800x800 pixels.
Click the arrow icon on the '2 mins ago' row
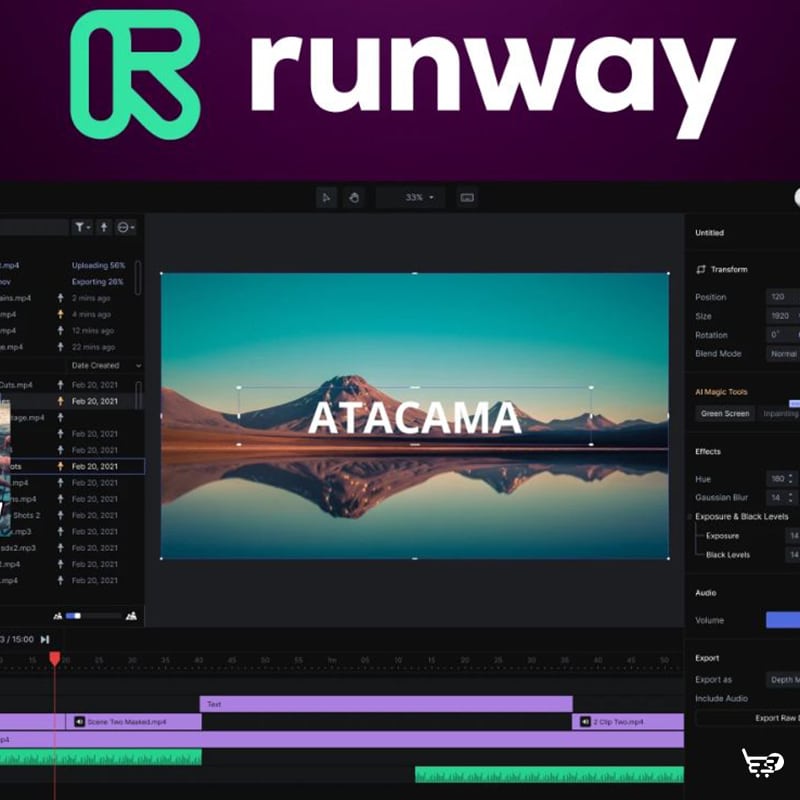[x=60, y=298]
